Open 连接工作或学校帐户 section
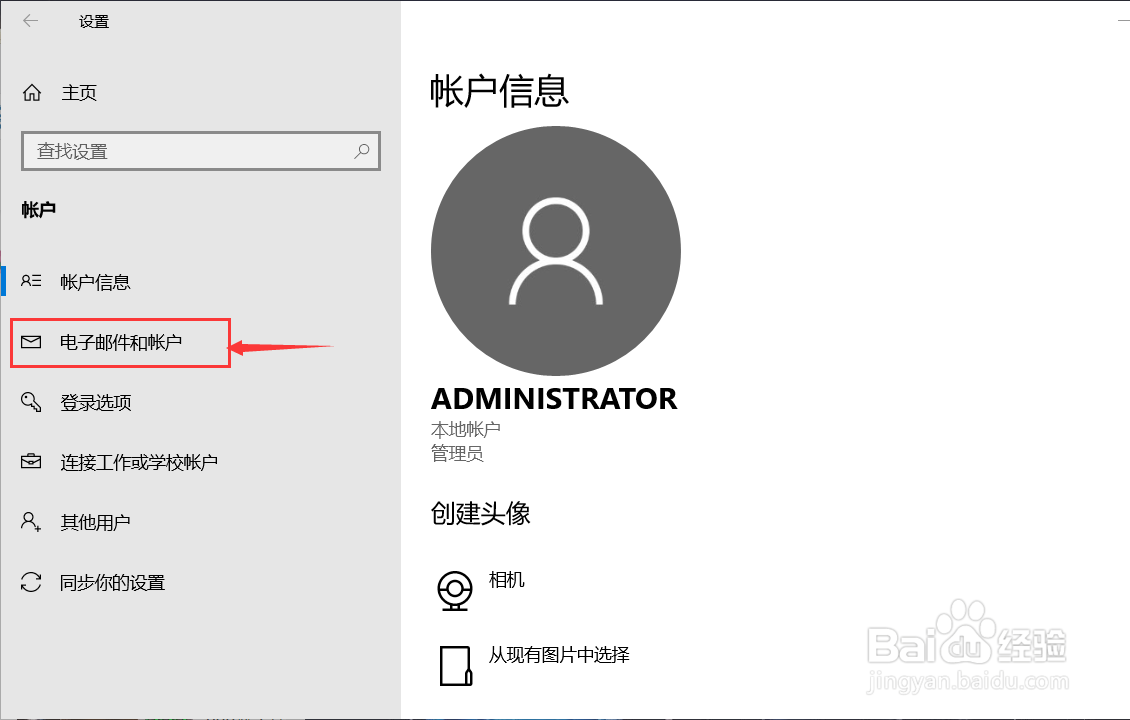This screenshot has height=720, width=1130. pyautogui.click(x=139, y=462)
